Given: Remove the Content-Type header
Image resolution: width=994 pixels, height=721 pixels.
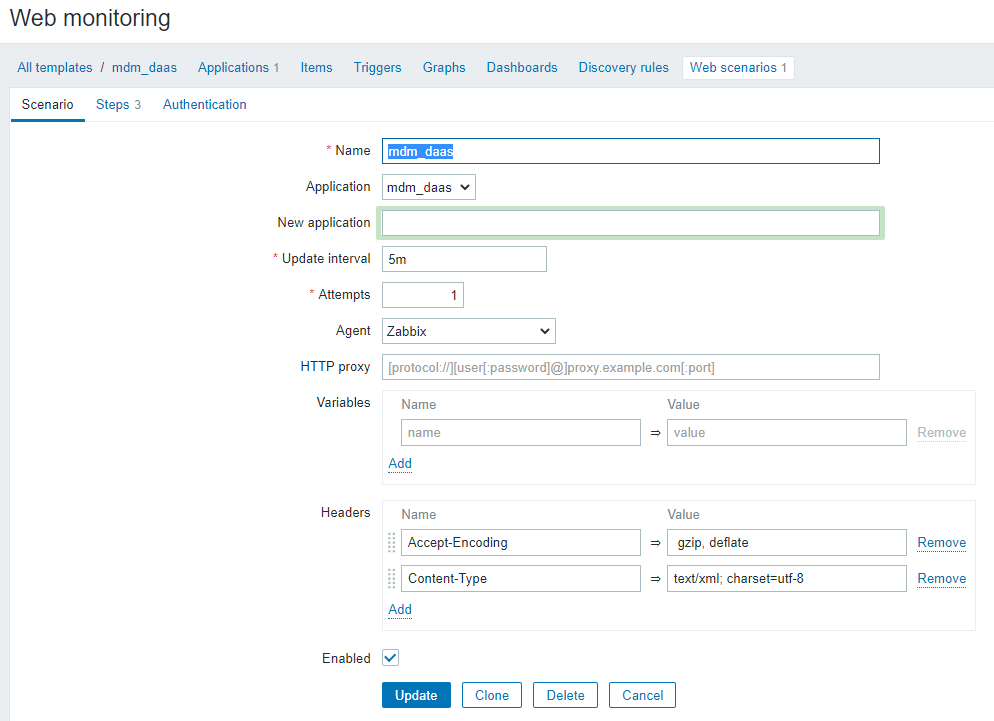Looking at the screenshot, I should point(941,579).
